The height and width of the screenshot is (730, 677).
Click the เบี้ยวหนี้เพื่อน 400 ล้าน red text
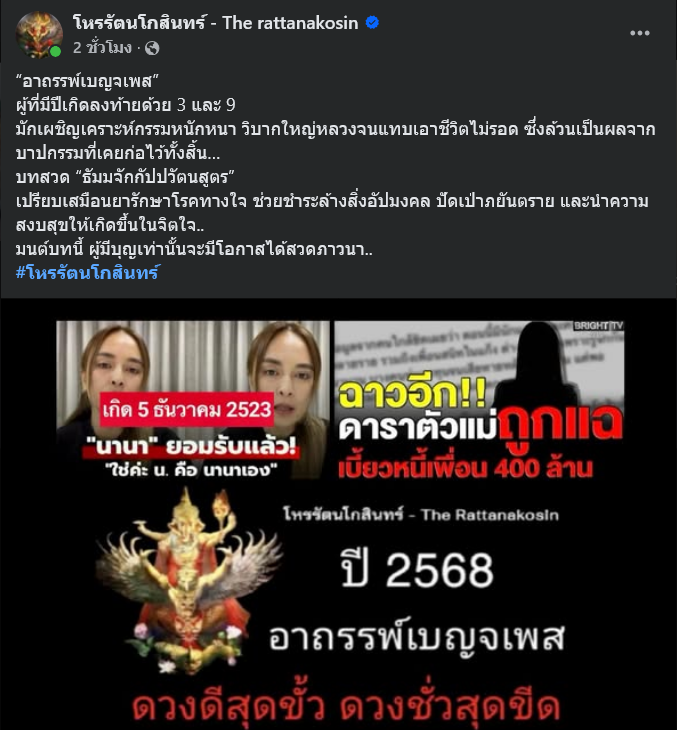(x=466, y=468)
